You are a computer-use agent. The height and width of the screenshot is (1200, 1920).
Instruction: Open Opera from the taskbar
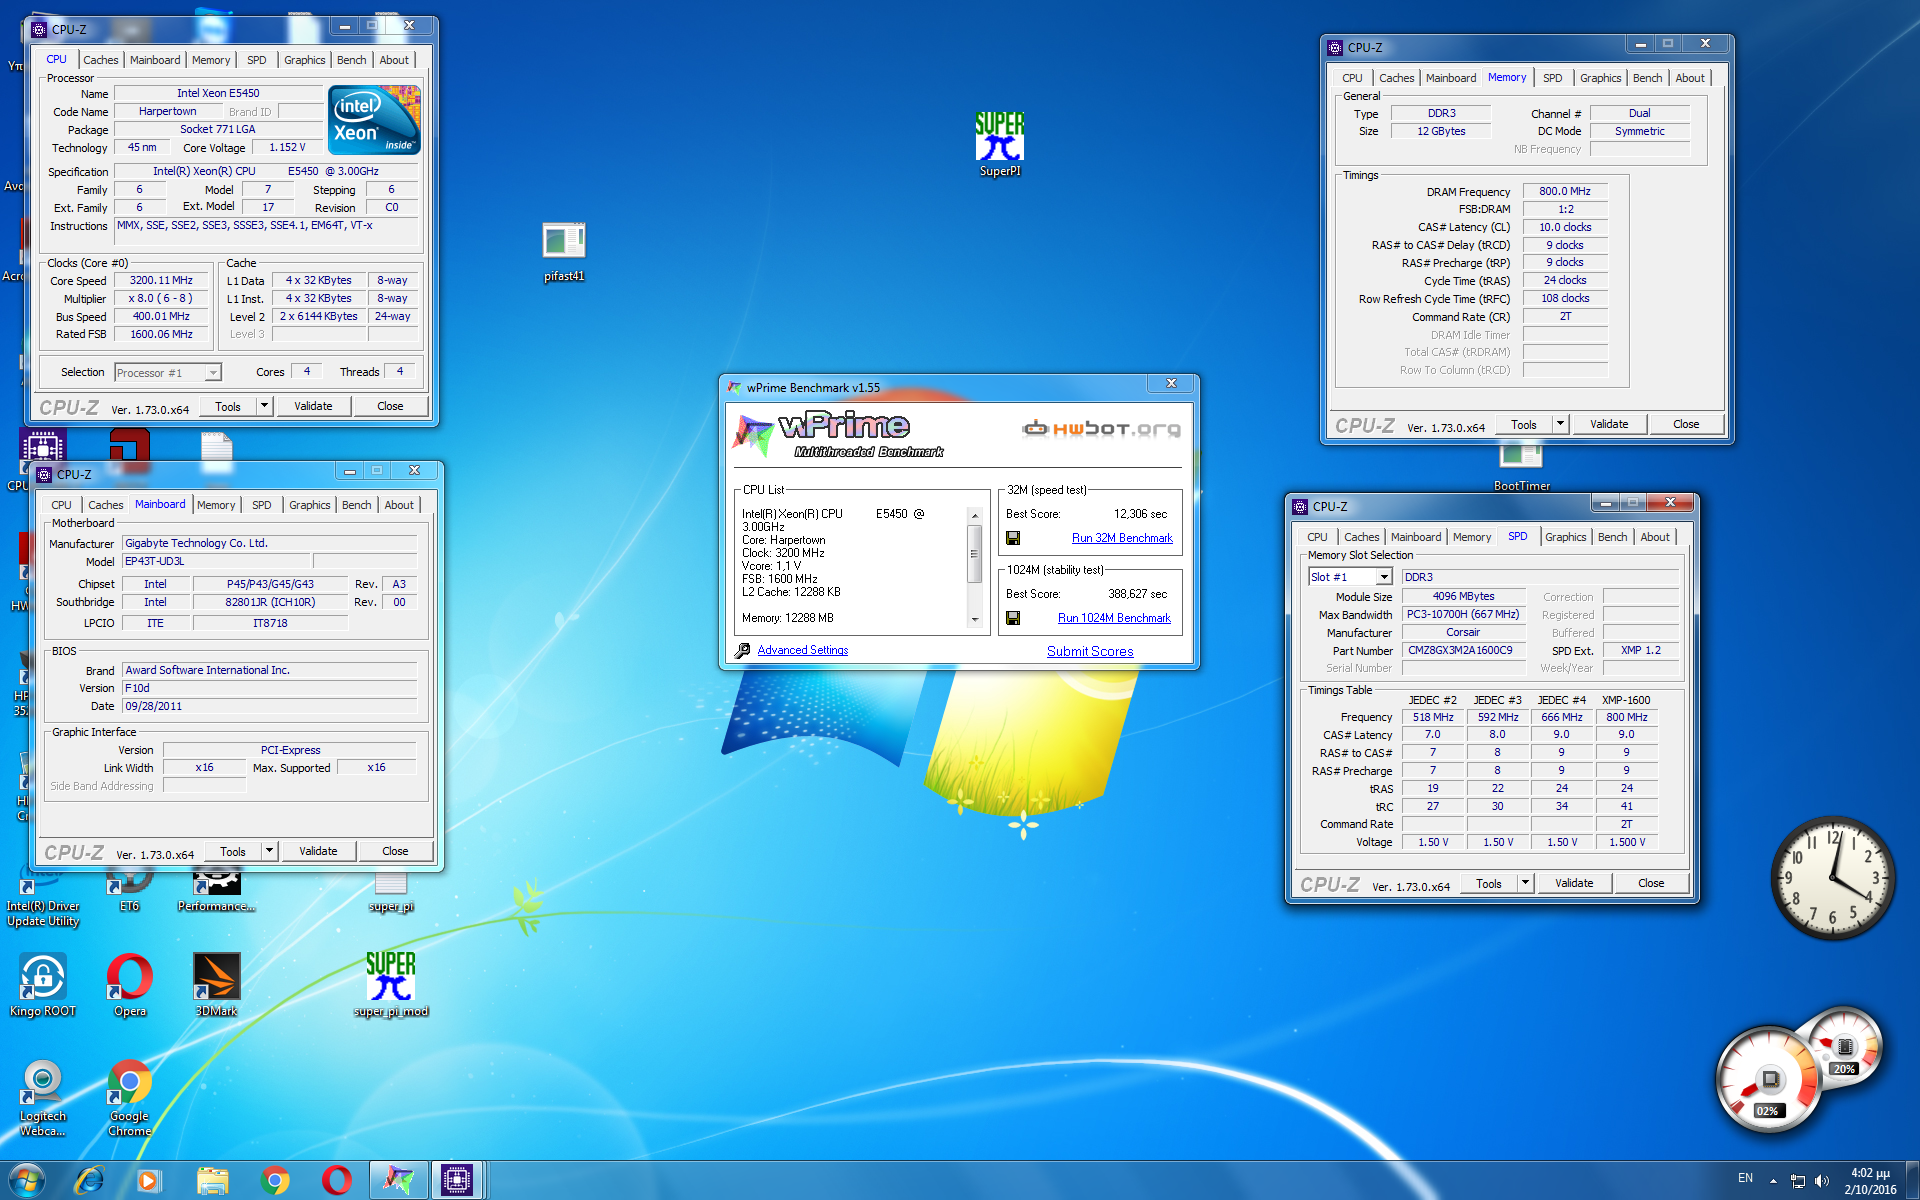[x=336, y=1181]
